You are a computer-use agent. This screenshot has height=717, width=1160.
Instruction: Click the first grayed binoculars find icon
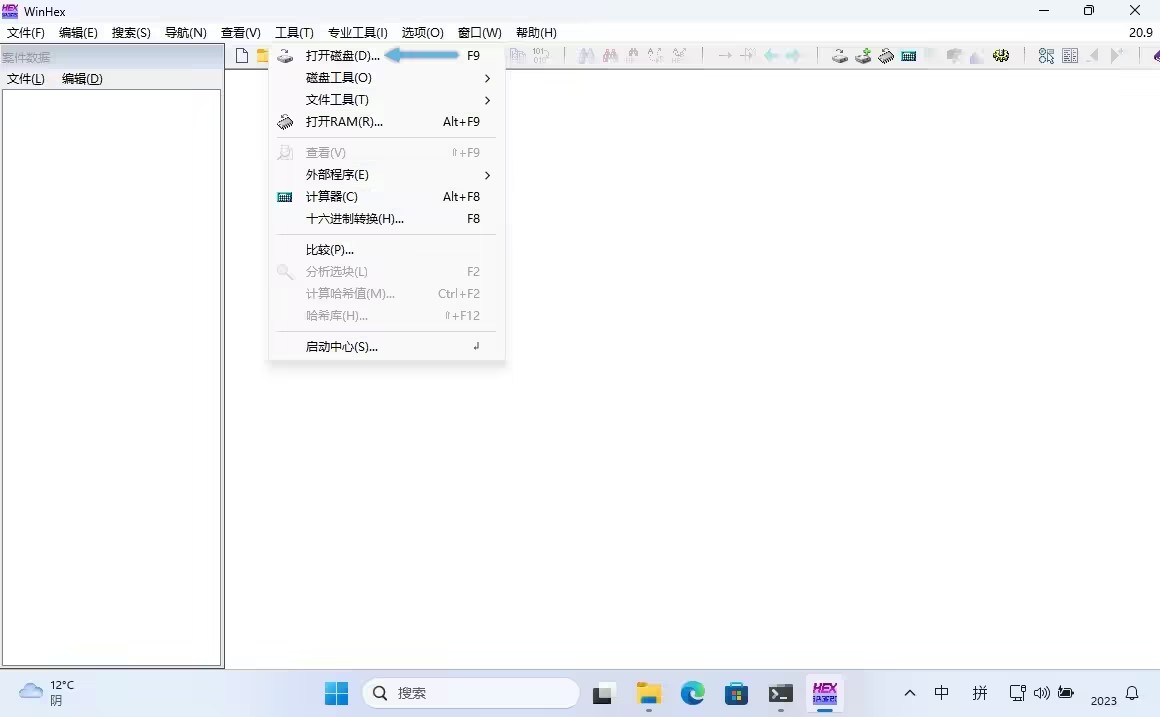(586, 55)
